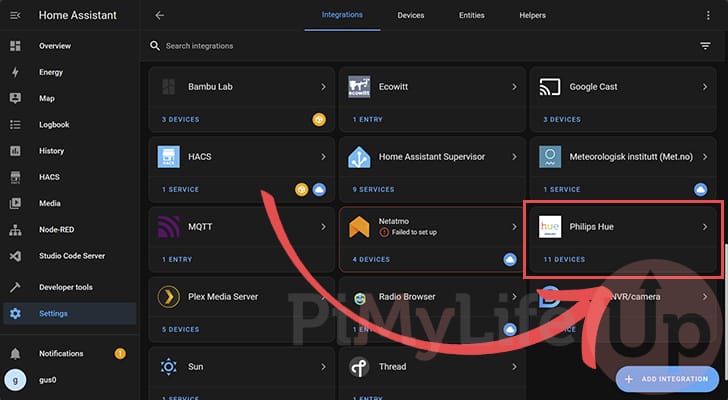728x400 pixels.
Task: Click the Plex Media Server logo
Action: 169,297
